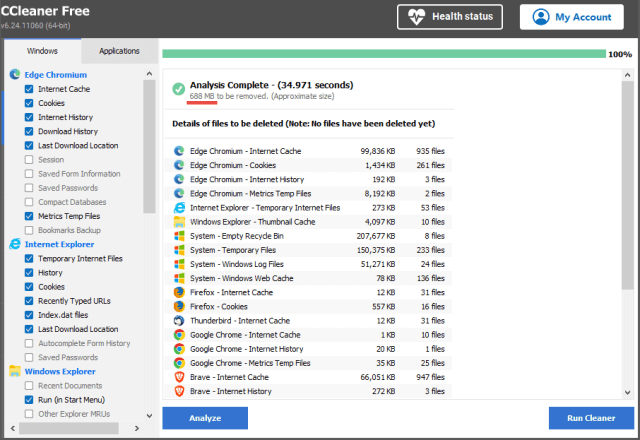Click the heart icon in Health status
The width and height of the screenshot is (640, 440).
(x=416, y=17)
